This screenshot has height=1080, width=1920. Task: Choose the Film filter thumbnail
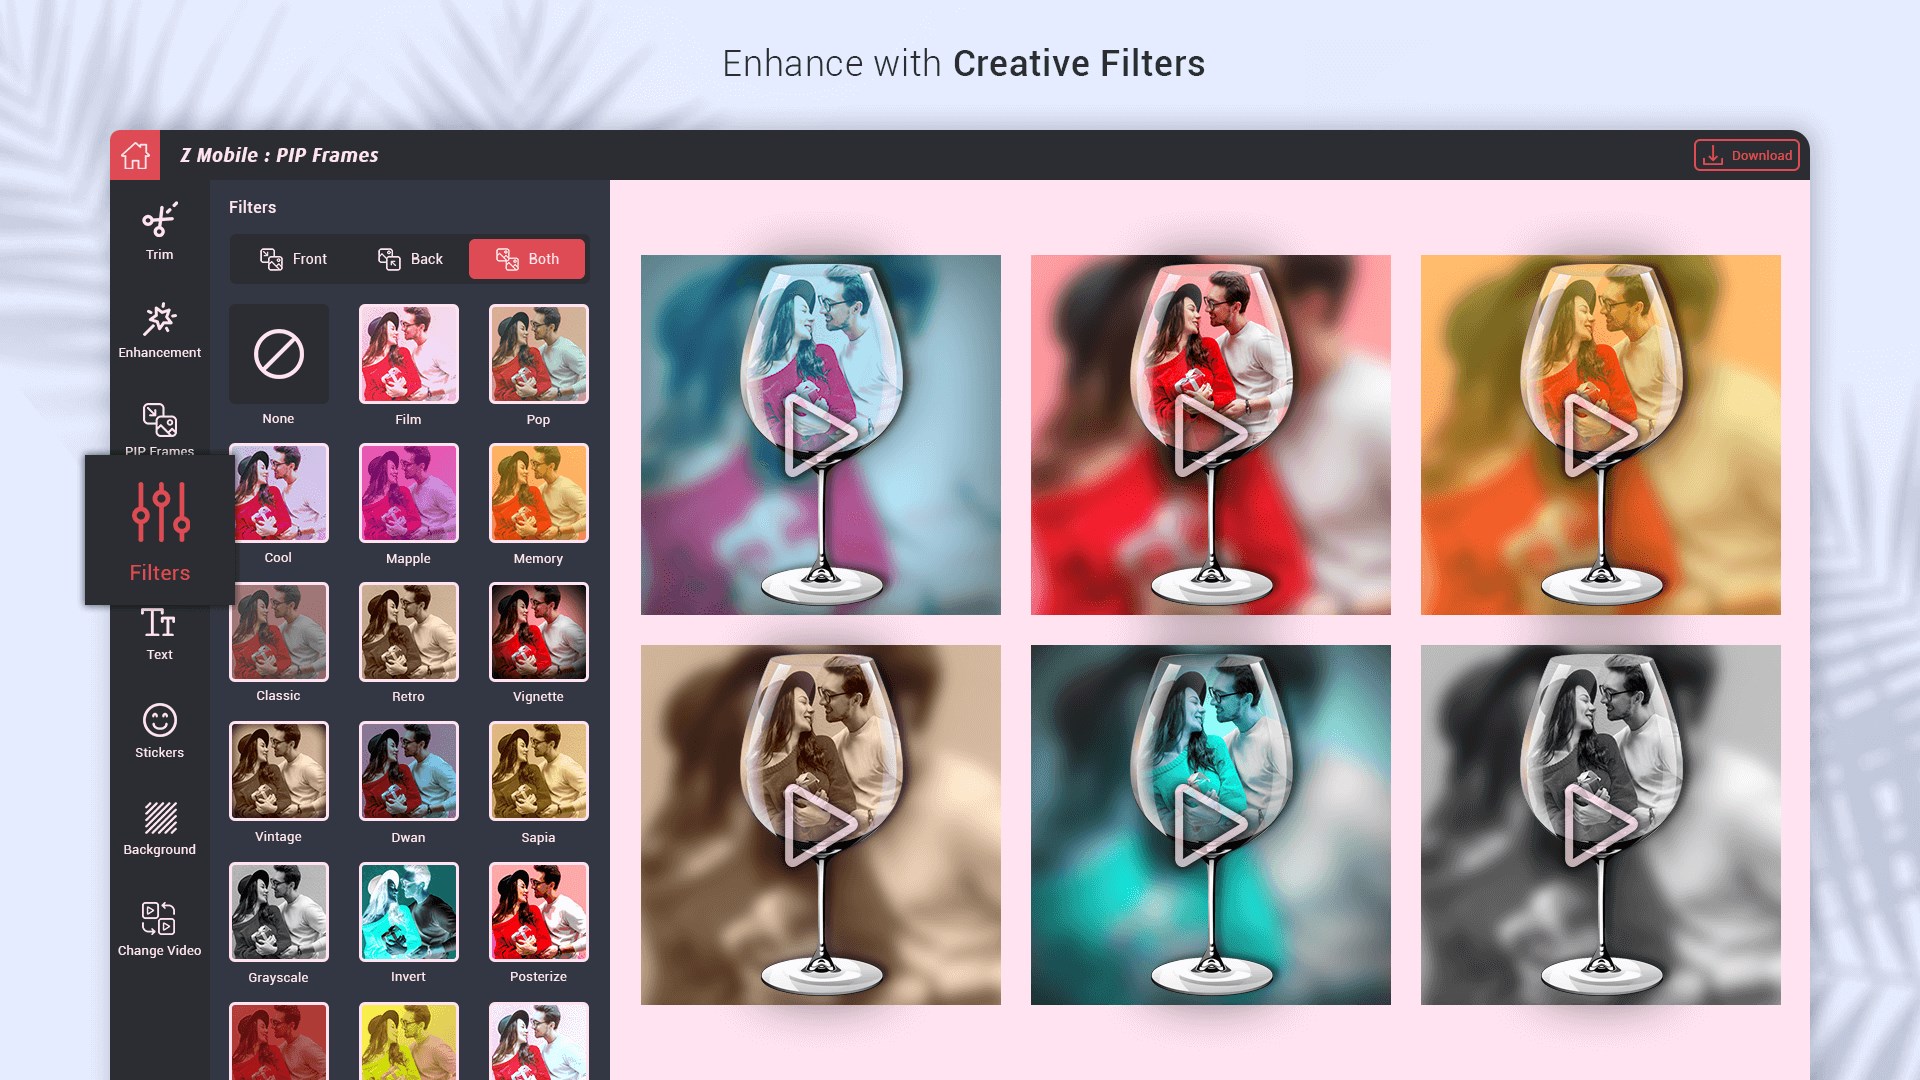[409, 354]
